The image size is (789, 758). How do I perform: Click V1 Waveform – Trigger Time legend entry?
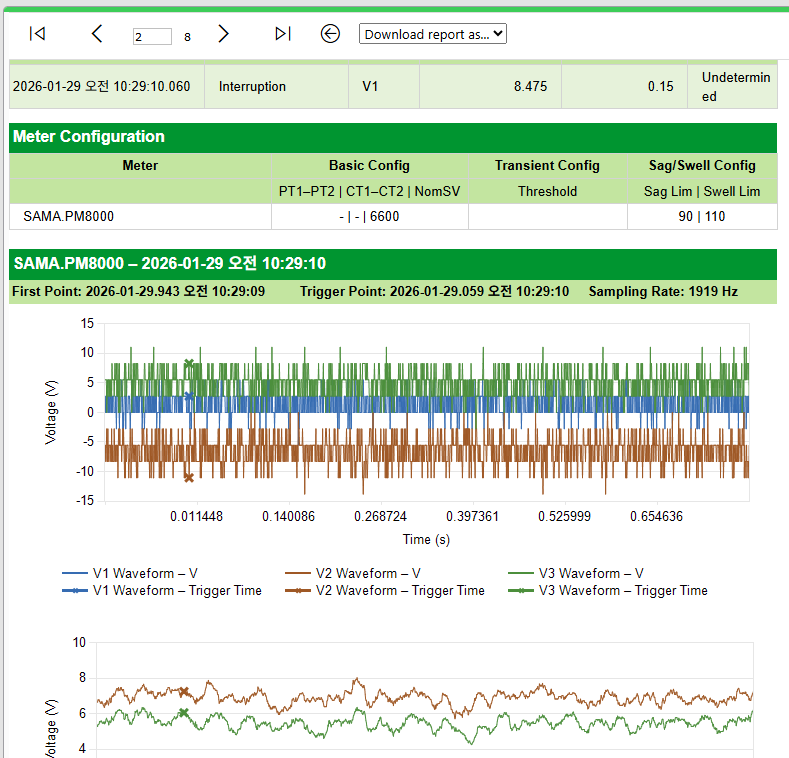[162, 590]
